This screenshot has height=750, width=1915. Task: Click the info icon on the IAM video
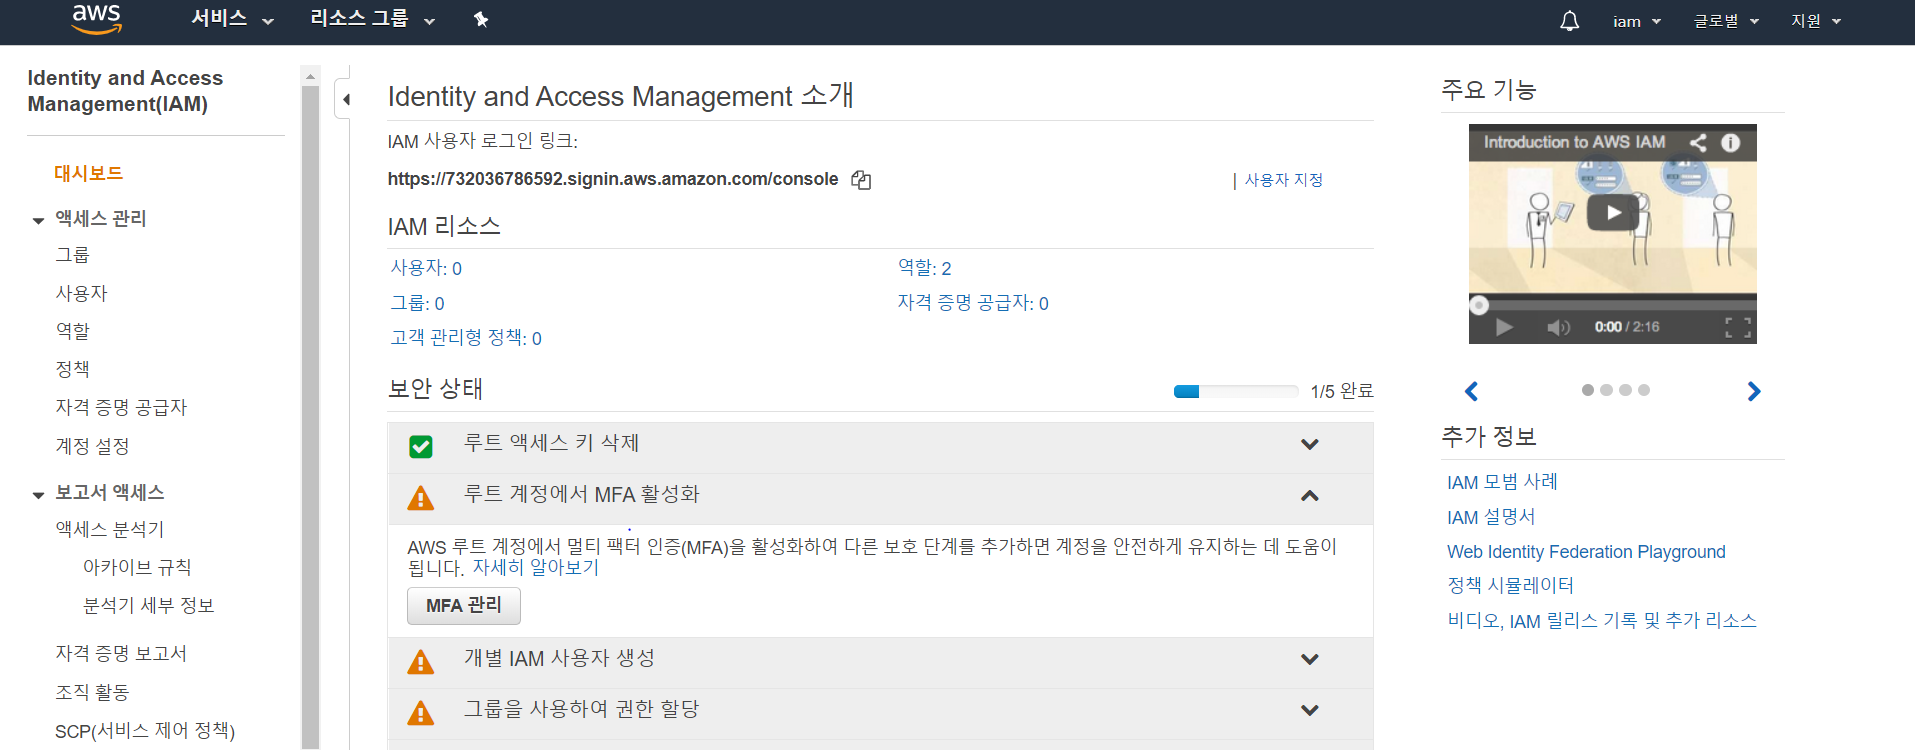(1730, 142)
